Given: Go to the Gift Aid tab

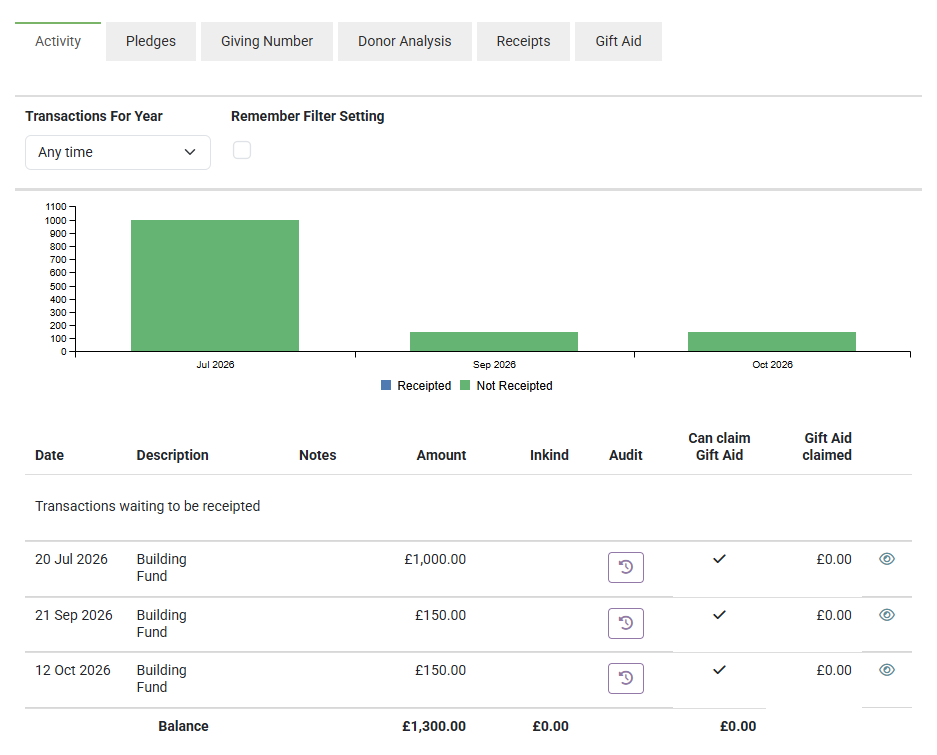Looking at the screenshot, I should coord(618,41).
